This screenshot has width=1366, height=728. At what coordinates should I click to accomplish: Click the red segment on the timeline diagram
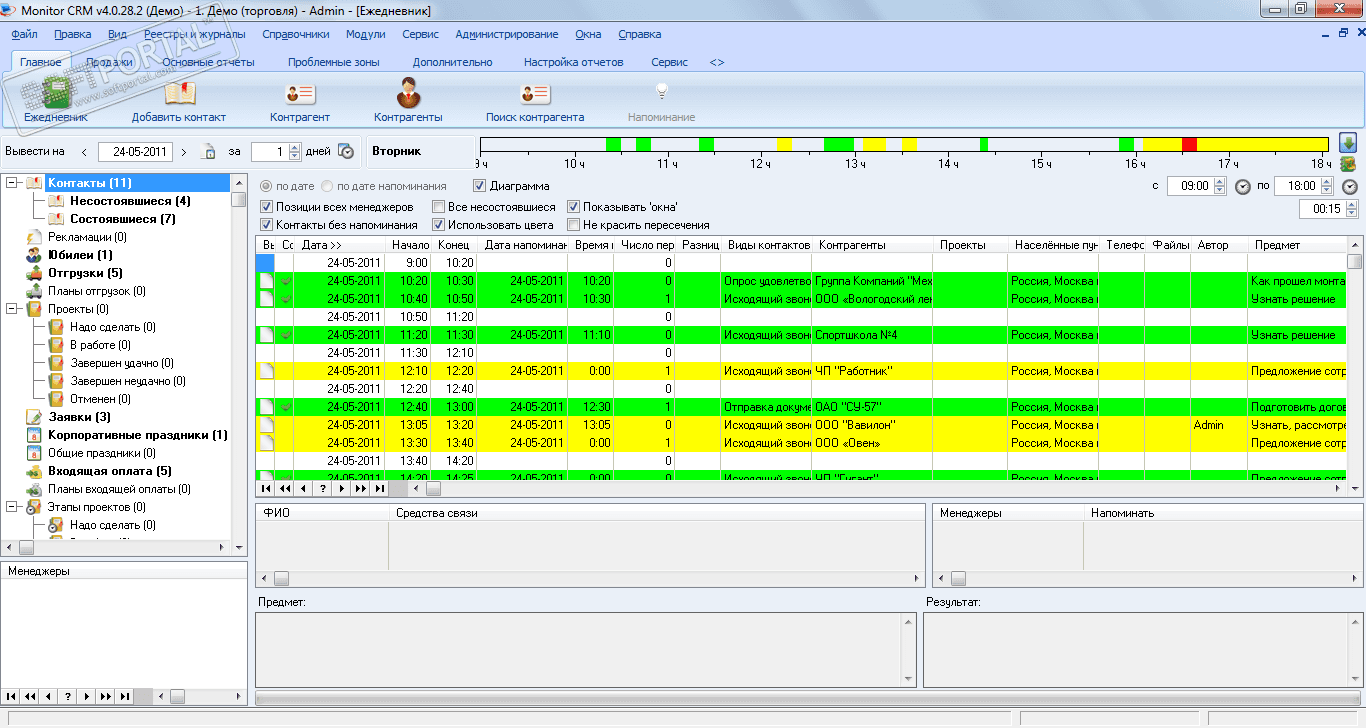click(1189, 145)
